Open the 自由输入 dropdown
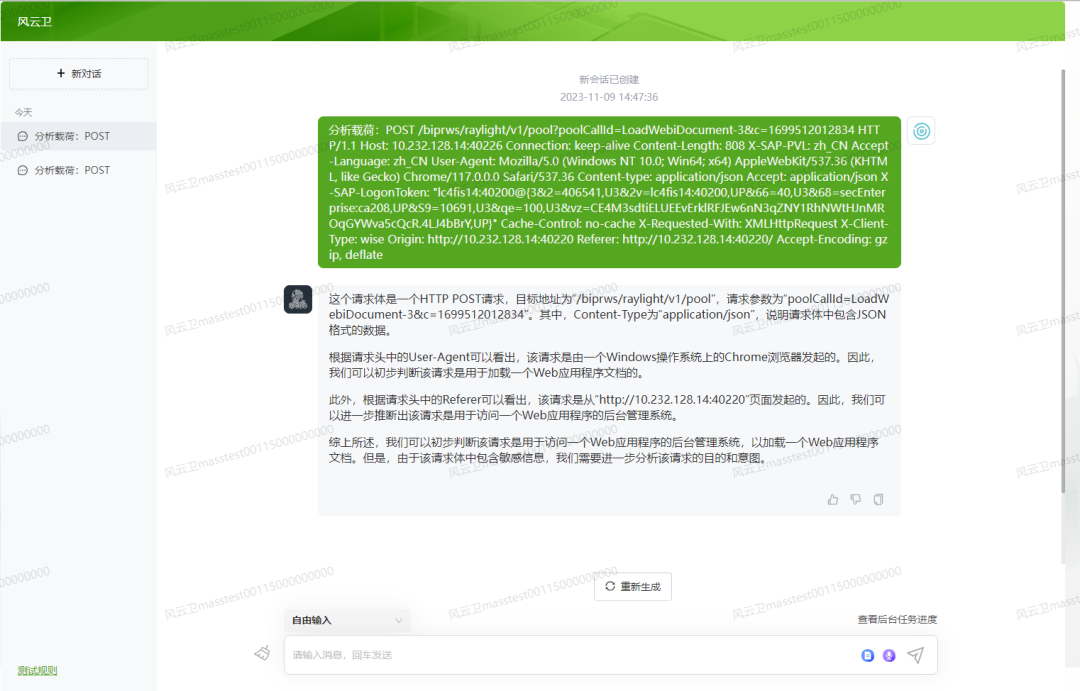The image size is (1080, 691). [347, 620]
